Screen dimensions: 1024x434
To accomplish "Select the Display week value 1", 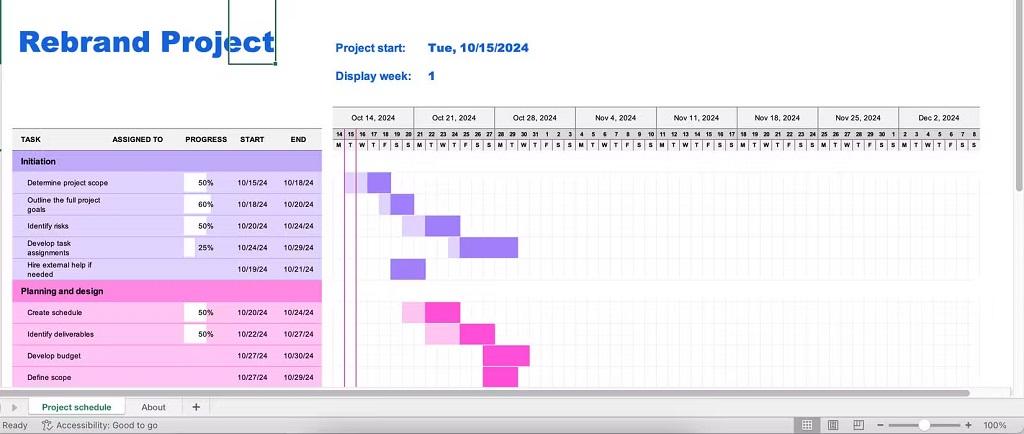I will coord(431,76).
